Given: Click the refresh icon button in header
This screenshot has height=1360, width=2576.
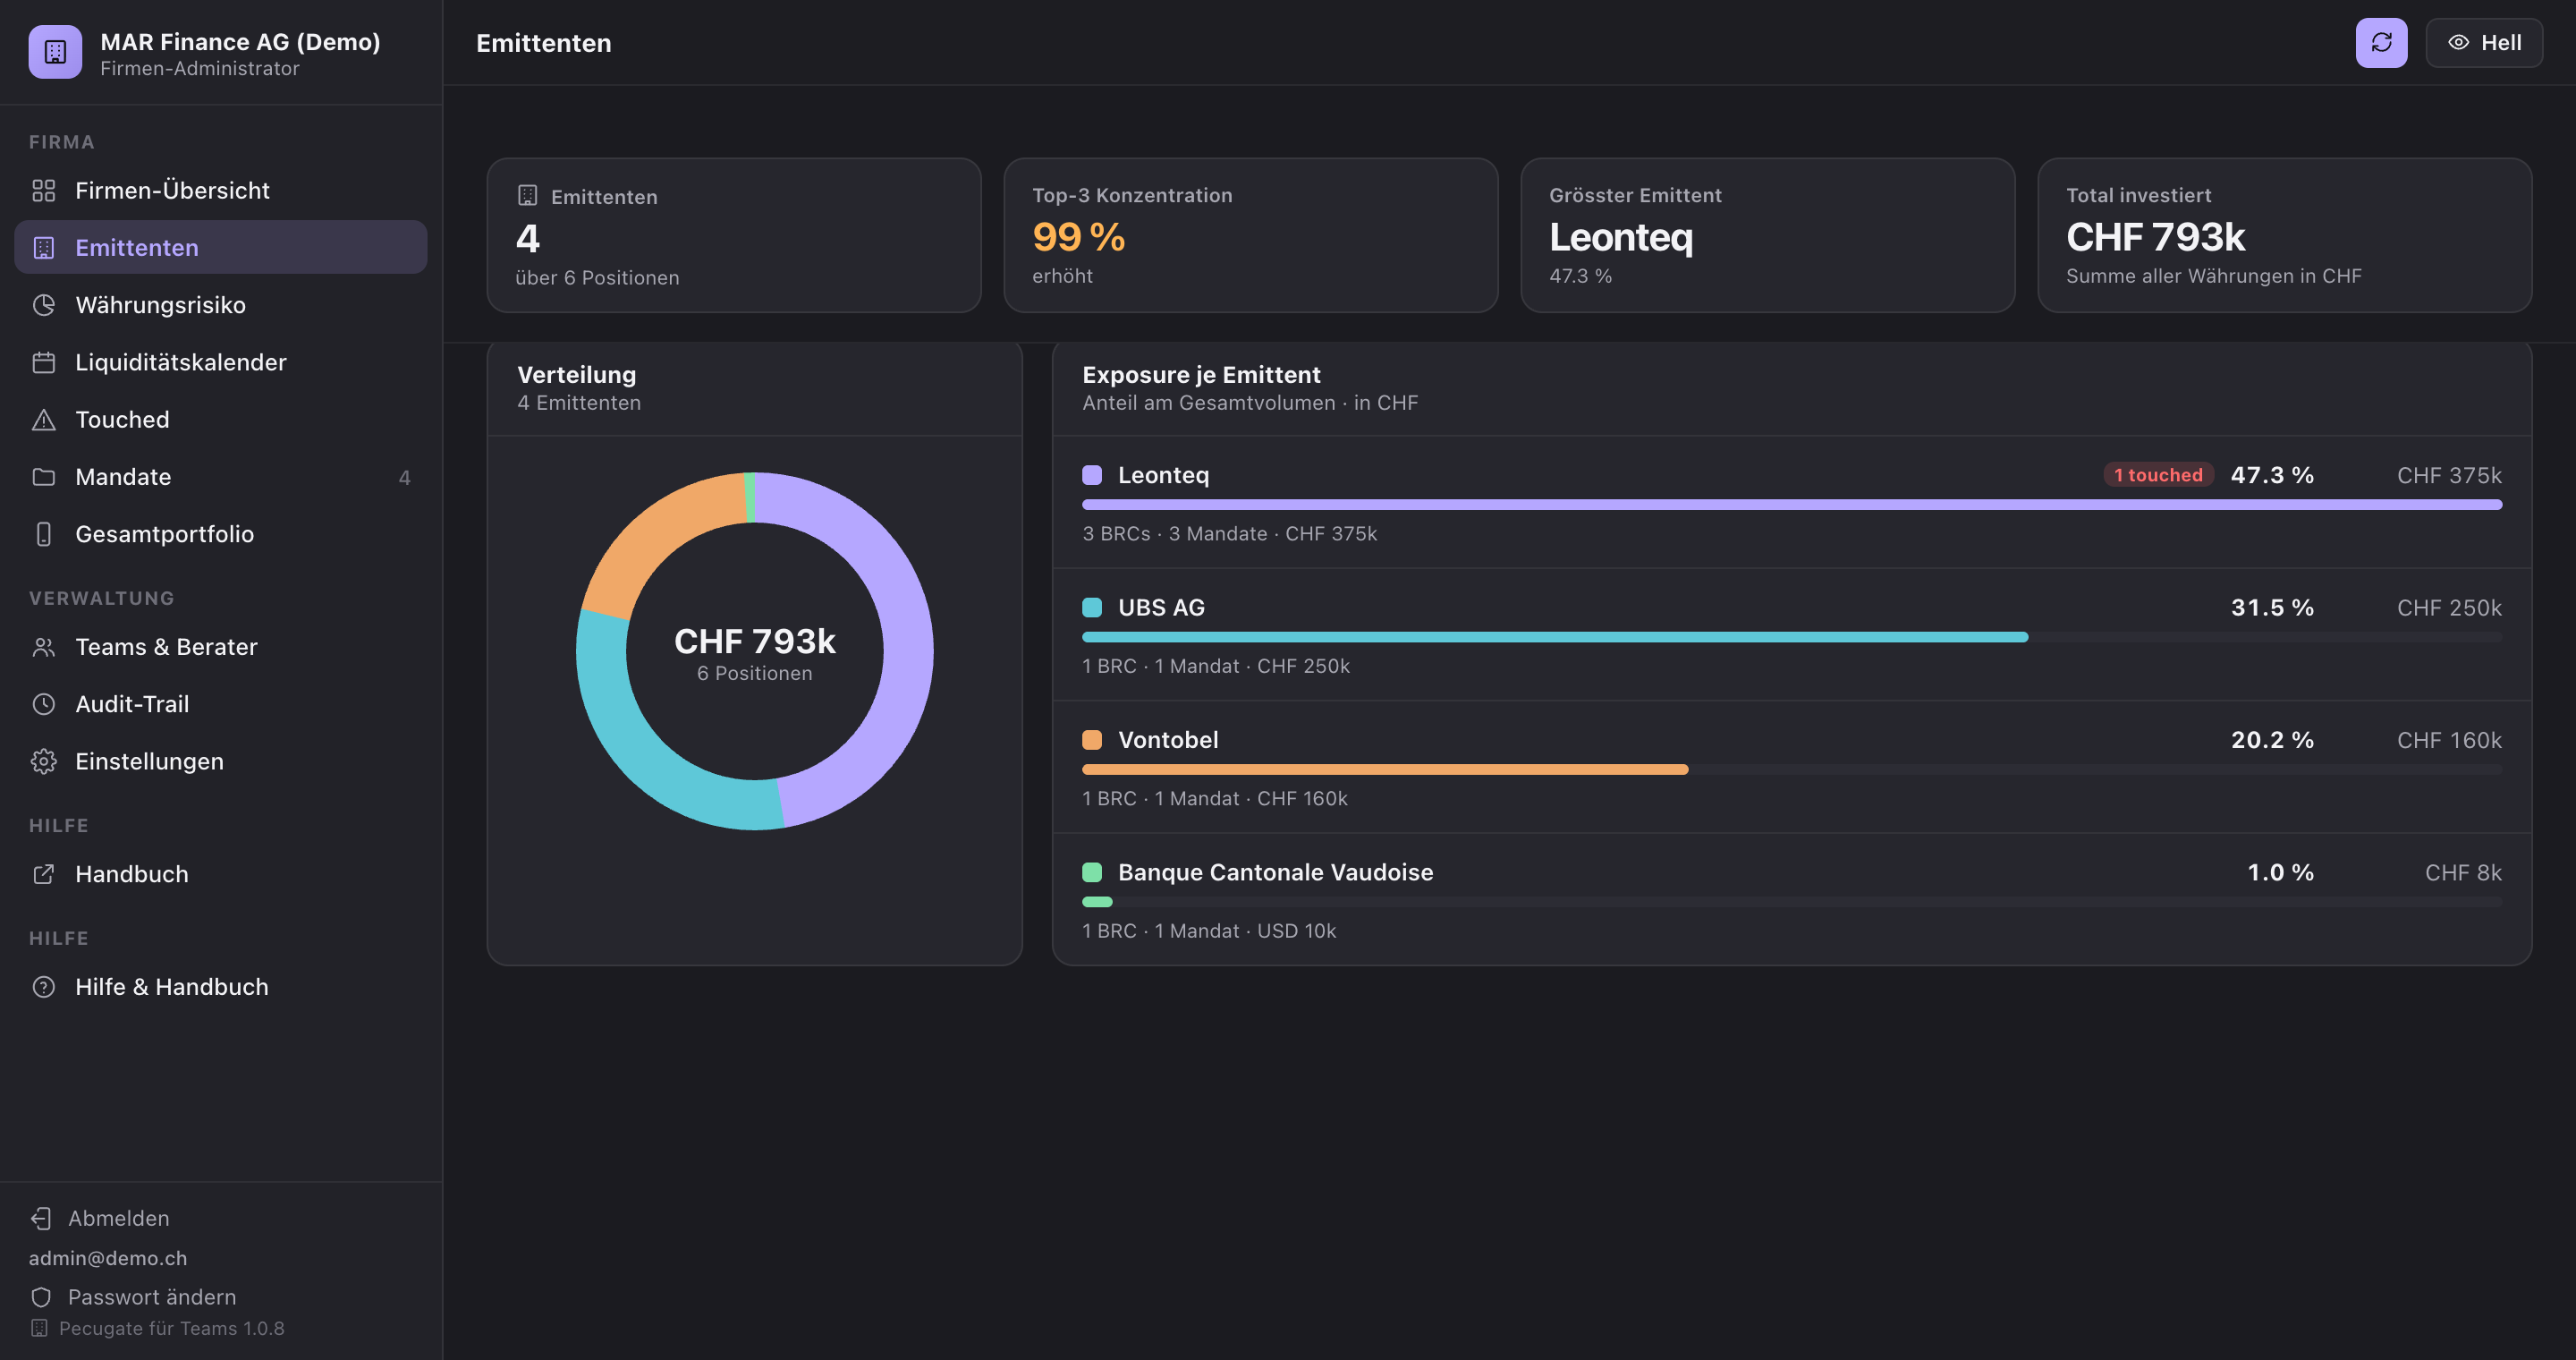Looking at the screenshot, I should click(x=2381, y=43).
